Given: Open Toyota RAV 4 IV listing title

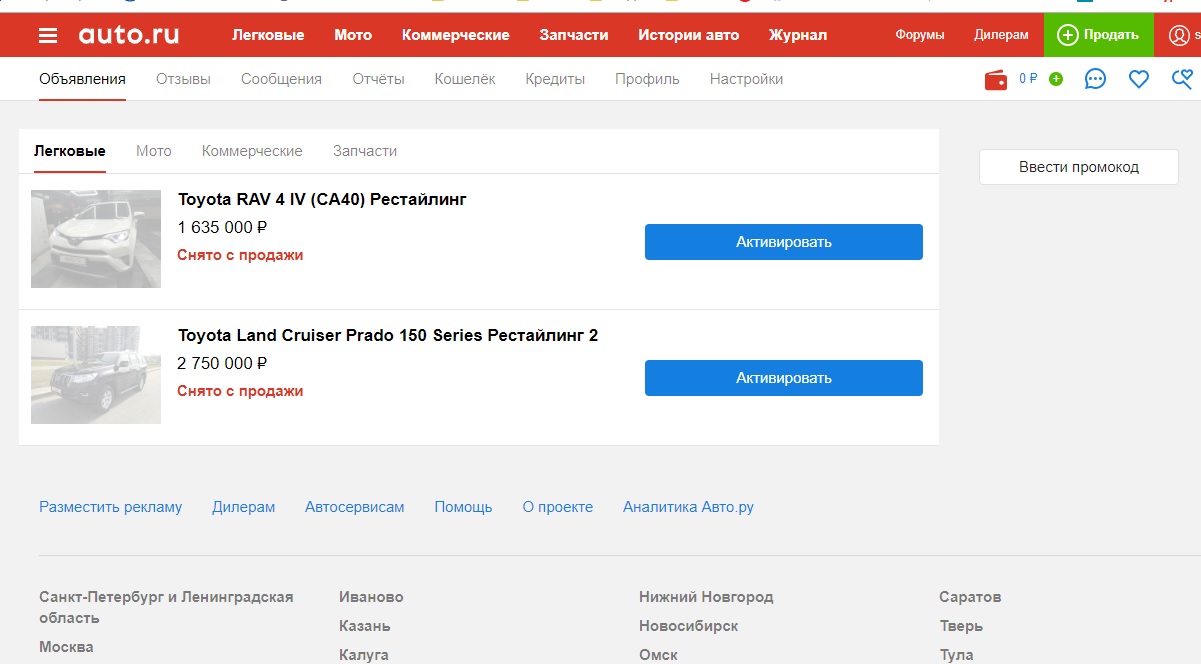Looking at the screenshot, I should 322,199.
